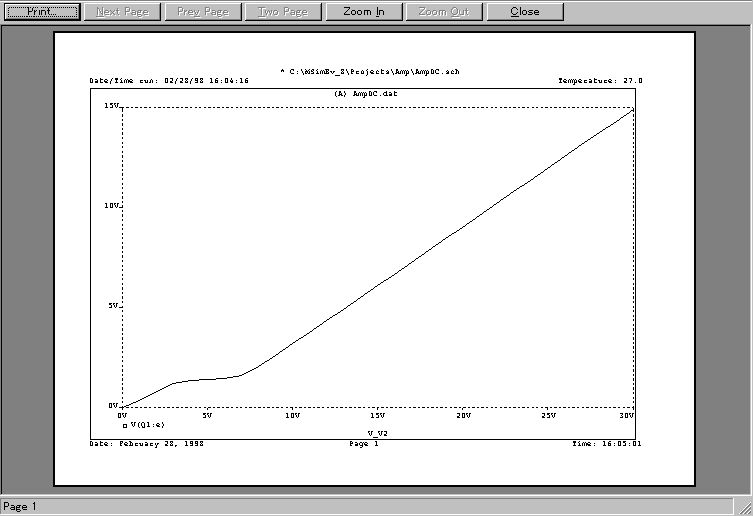
Task: Click the Time: 16:05:01 footer text
Action: point(607,442)
